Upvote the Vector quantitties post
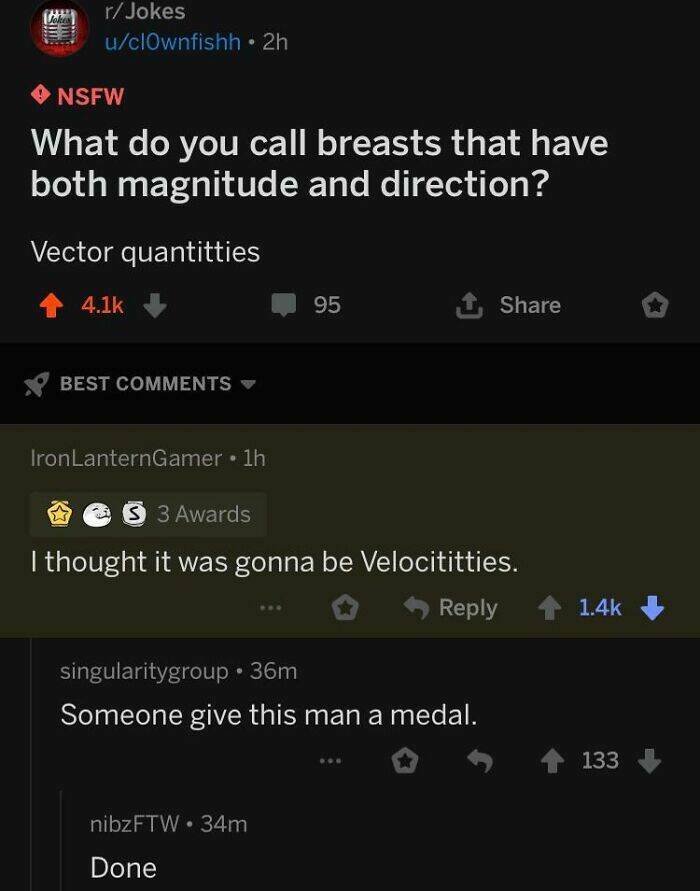 (51, 306)
